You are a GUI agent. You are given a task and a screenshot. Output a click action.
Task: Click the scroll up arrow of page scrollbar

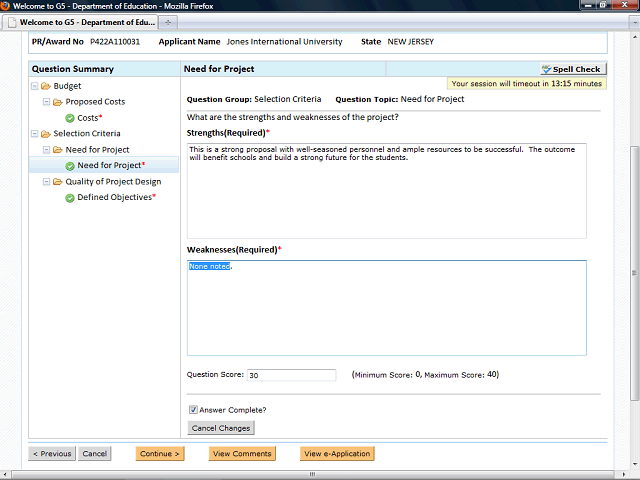point(634,36)
